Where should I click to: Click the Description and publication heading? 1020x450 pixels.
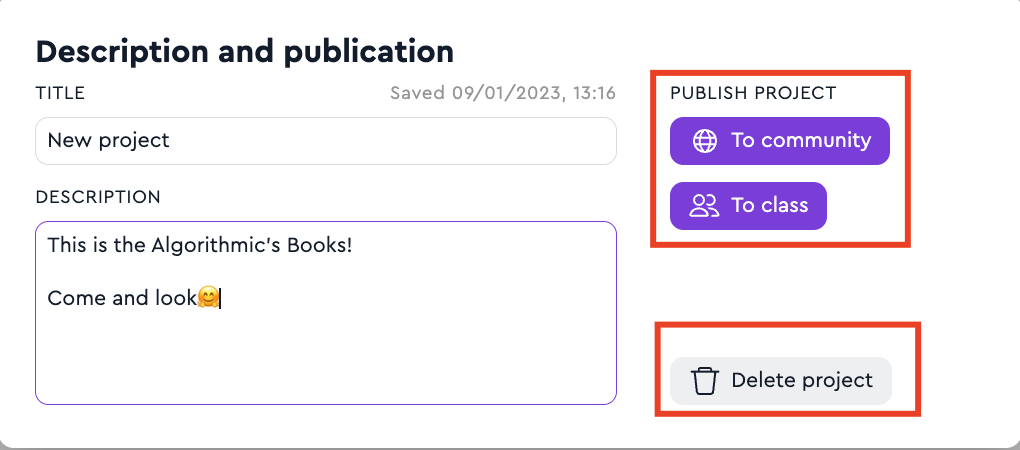(x=245, y=51)
